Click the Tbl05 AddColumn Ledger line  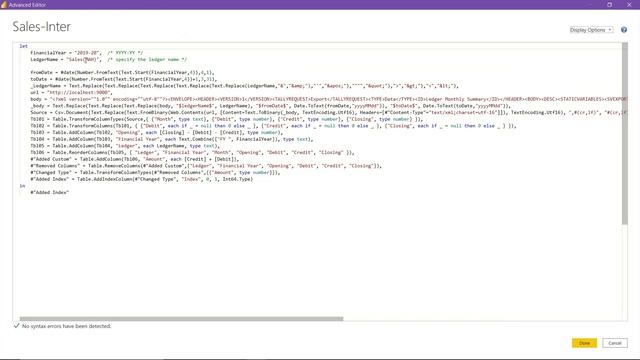(x=124, y=146)
